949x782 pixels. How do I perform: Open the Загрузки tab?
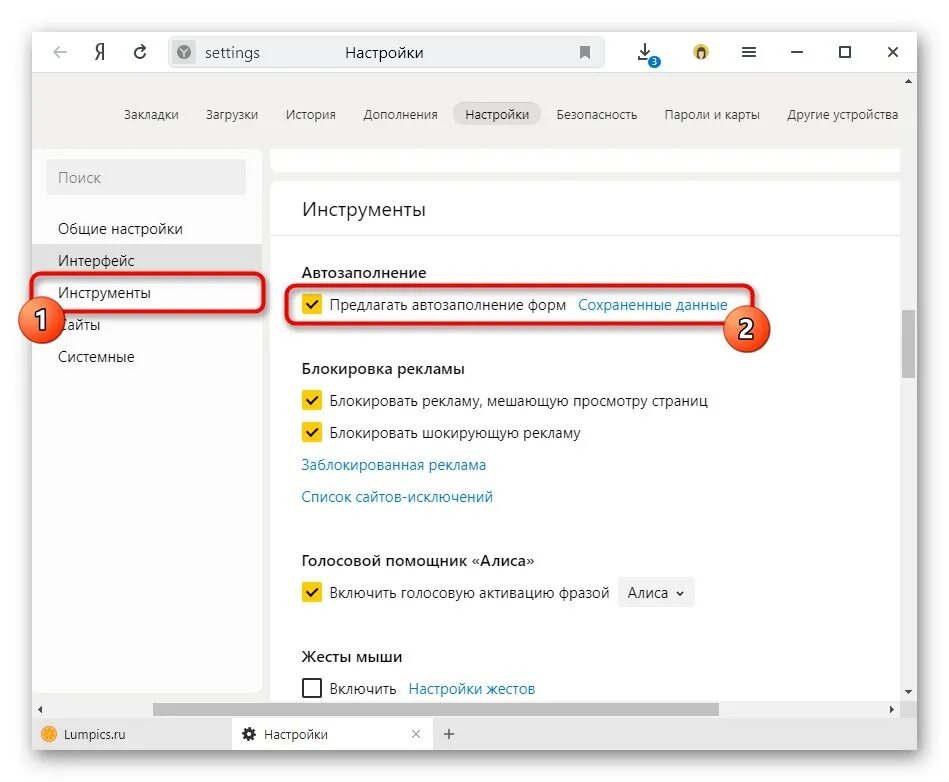(x=232, y=114)
